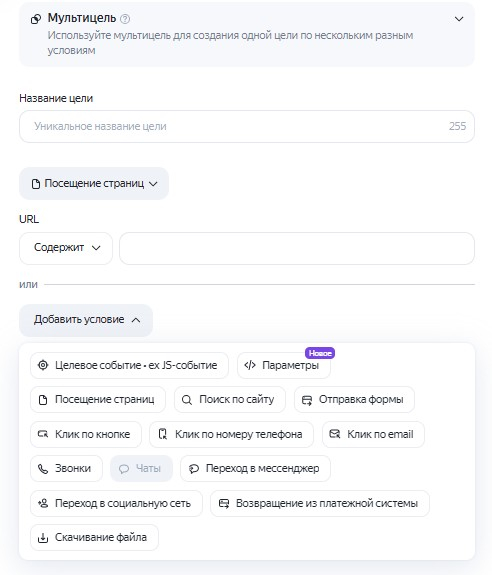
Task: Add Посещение страниц condition from list
Action: coord(98,399)
